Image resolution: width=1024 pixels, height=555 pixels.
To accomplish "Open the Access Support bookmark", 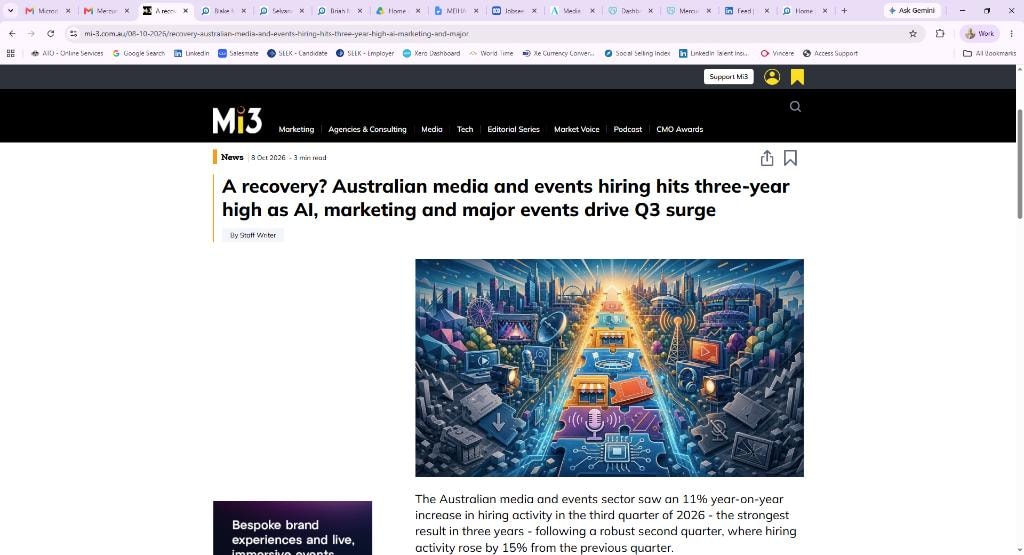I will pos(830,54).
